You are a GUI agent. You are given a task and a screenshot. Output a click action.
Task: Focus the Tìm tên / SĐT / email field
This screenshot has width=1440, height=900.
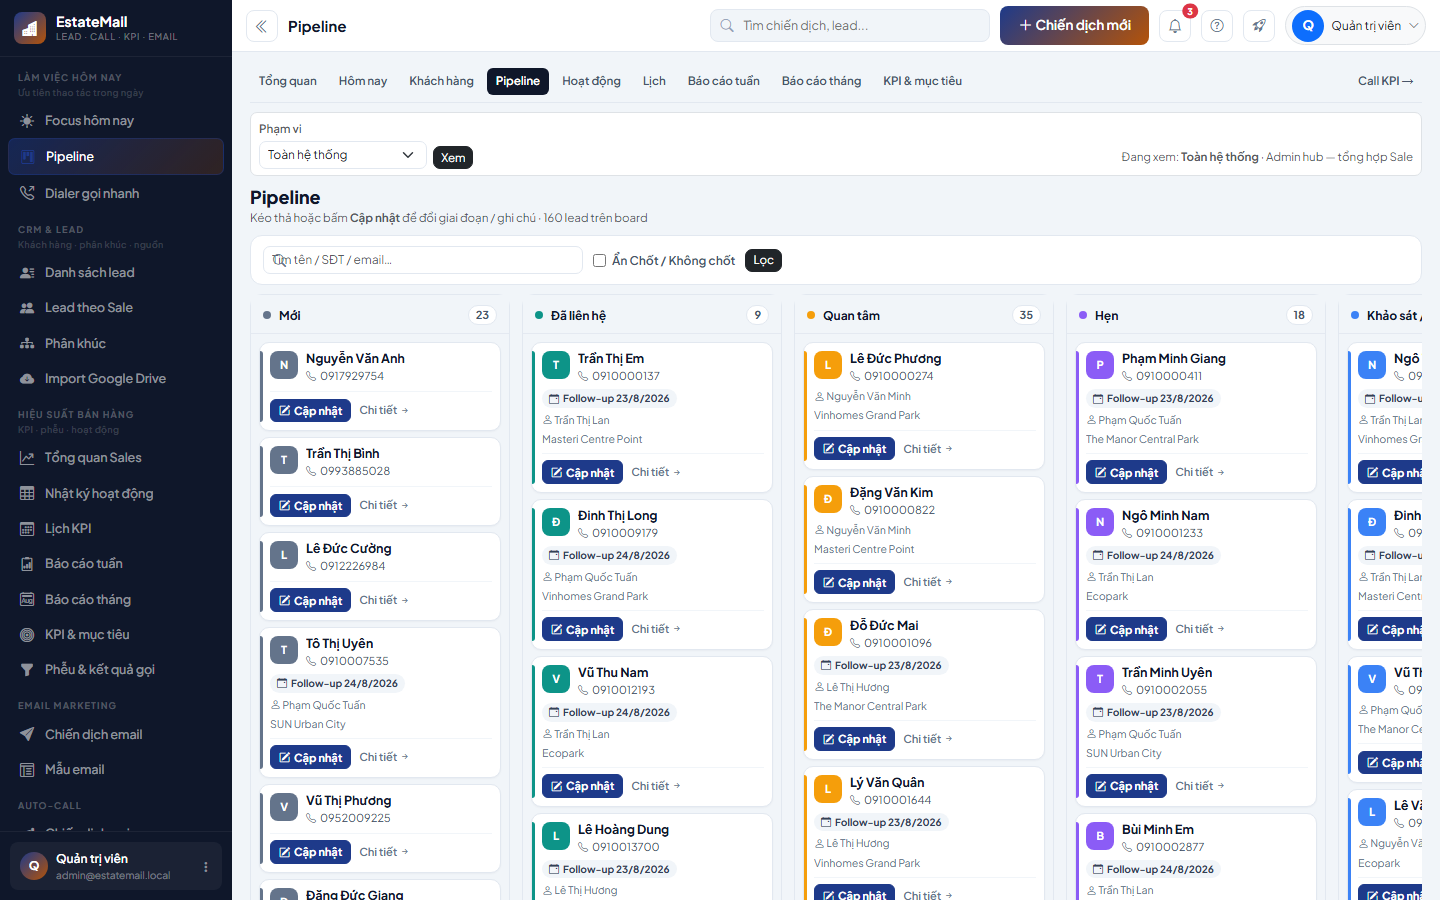pyautogui.click(x=423, y=260)
